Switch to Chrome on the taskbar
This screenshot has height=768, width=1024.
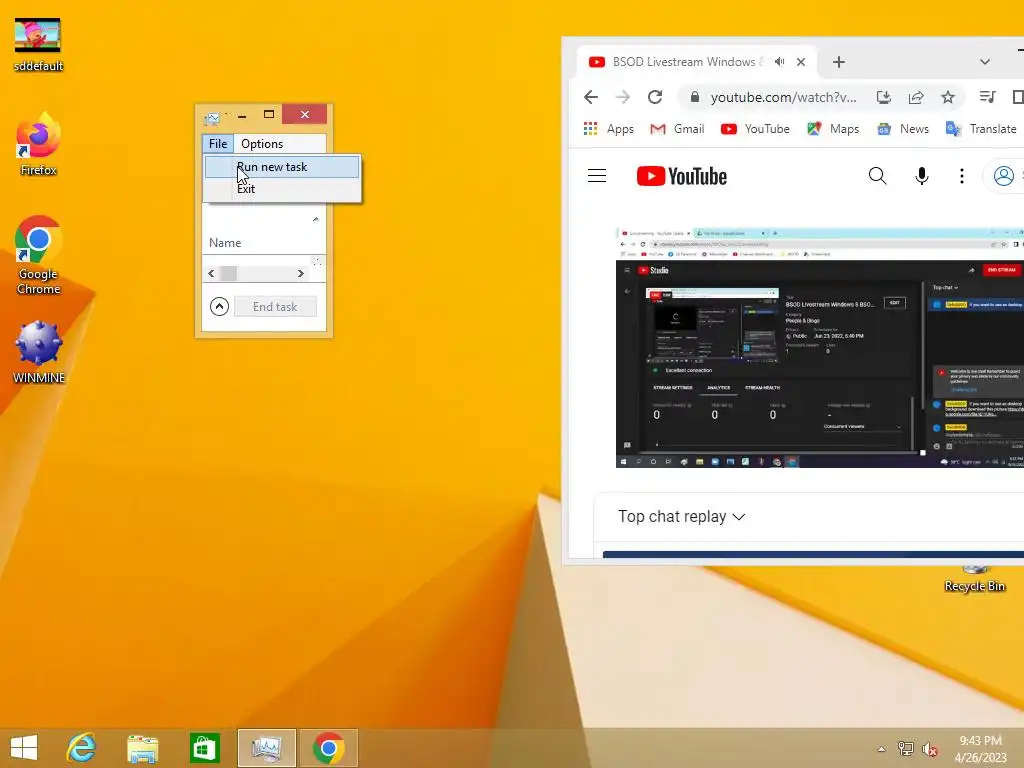328,748
